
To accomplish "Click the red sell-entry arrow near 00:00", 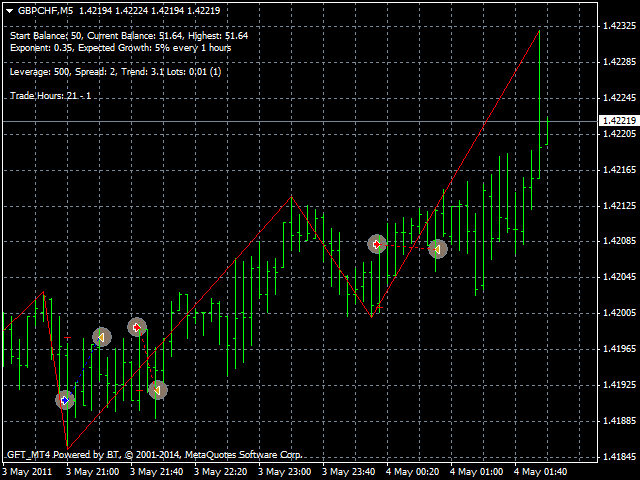I will [x=377, y=244].
